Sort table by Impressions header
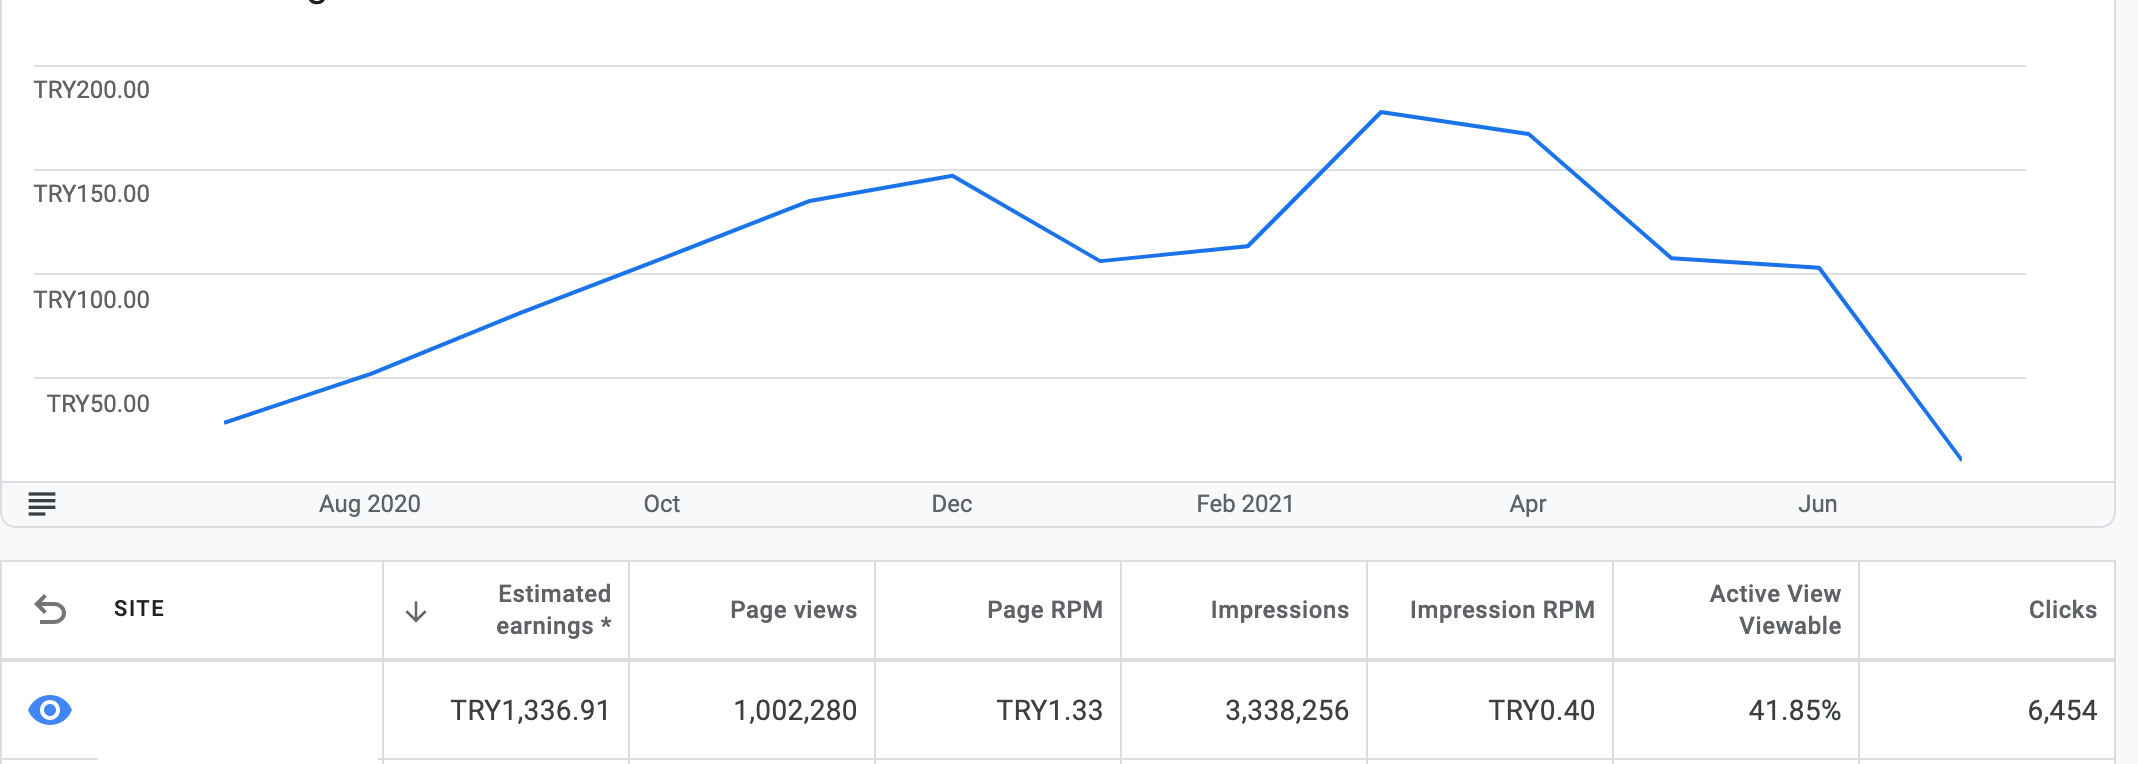This screenshot has height=764, width=2138. point(1279,610)
